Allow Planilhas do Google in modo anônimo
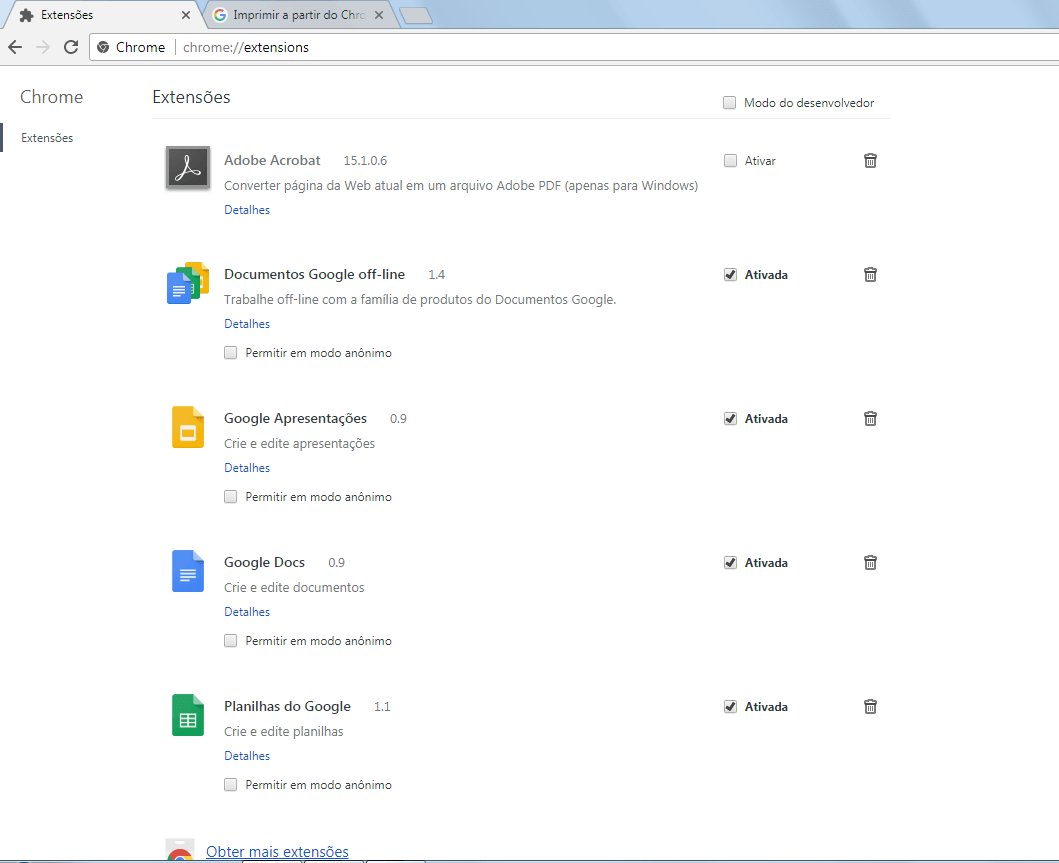Image resolution: width=1059 pixels, height=863 pixels. point(230,785)
